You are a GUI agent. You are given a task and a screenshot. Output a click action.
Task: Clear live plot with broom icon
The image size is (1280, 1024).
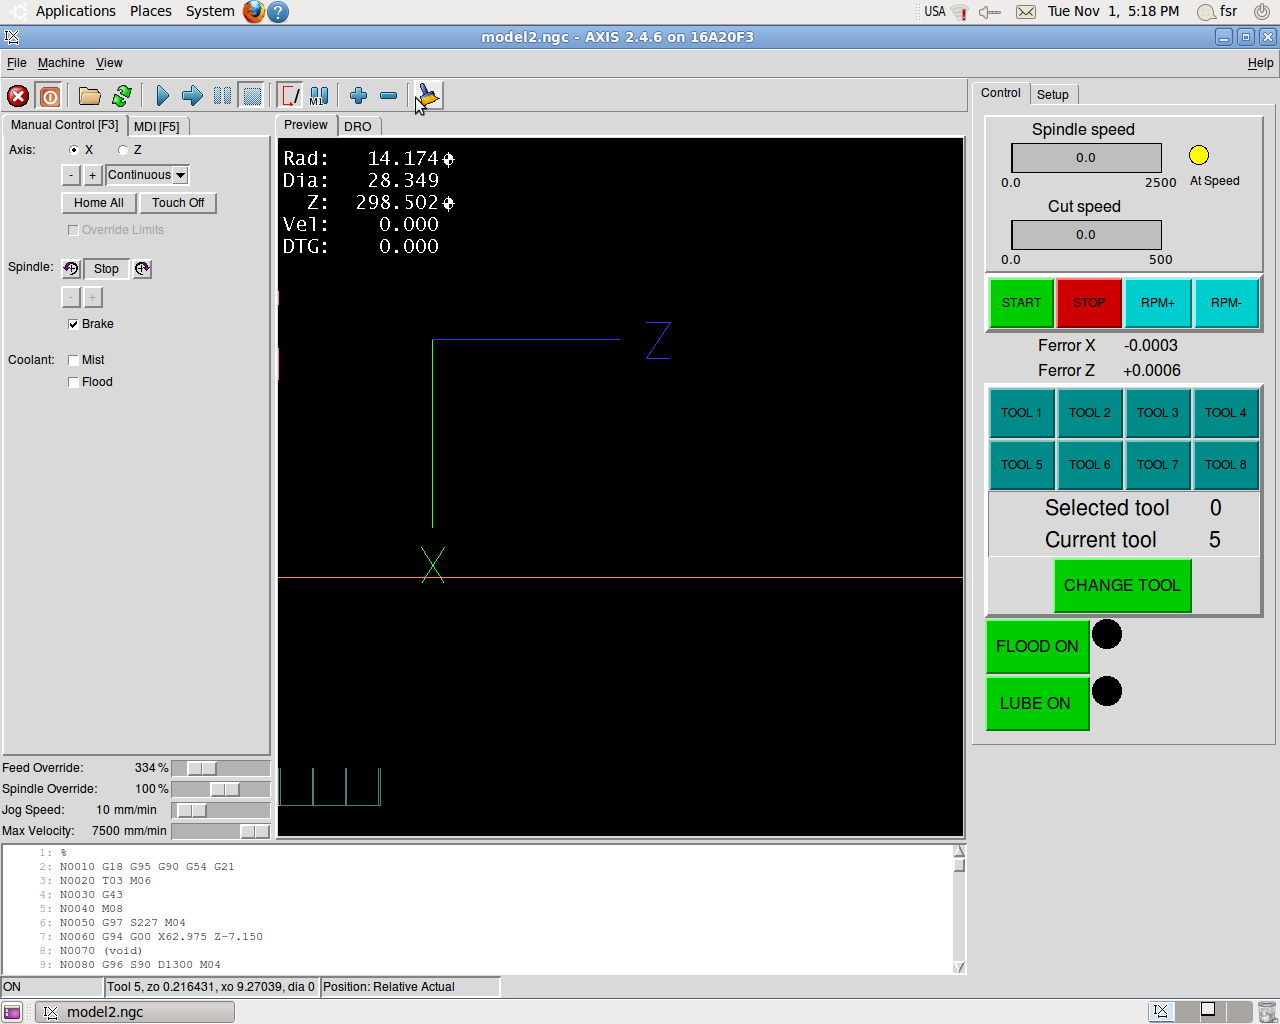coord(428,96)
